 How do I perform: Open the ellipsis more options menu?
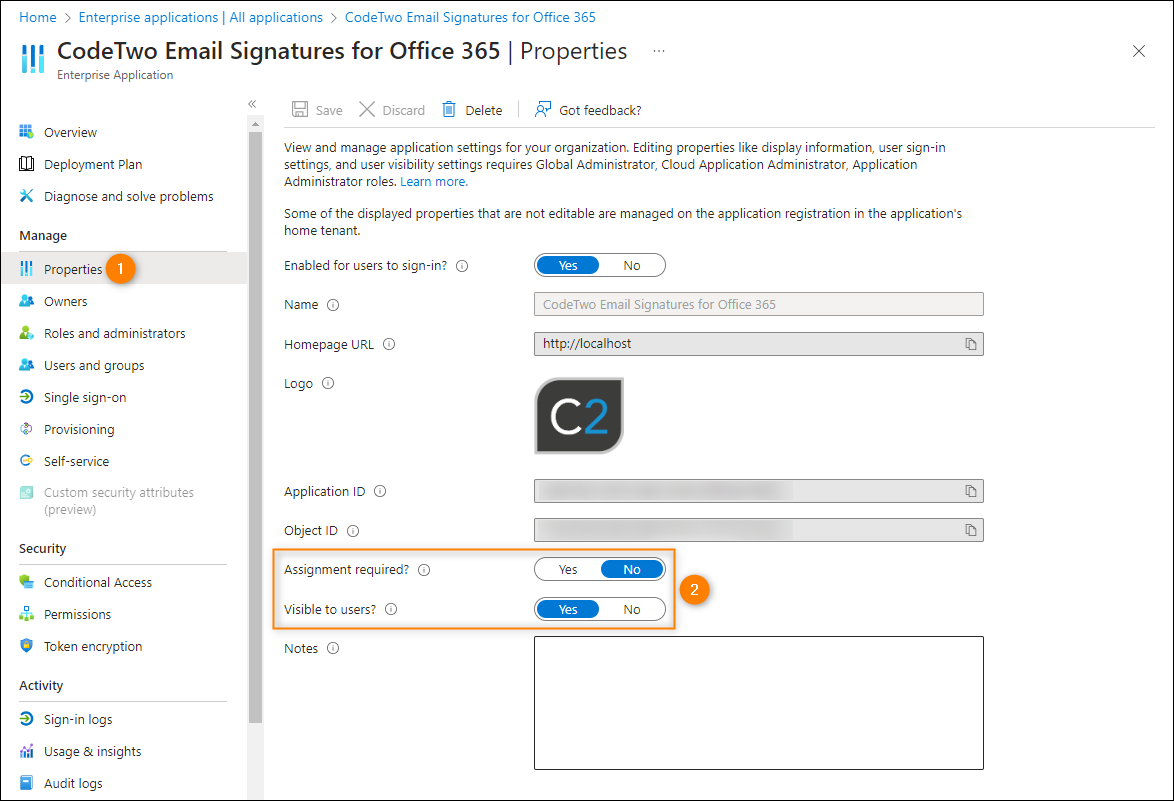click(x=658, y=51)
